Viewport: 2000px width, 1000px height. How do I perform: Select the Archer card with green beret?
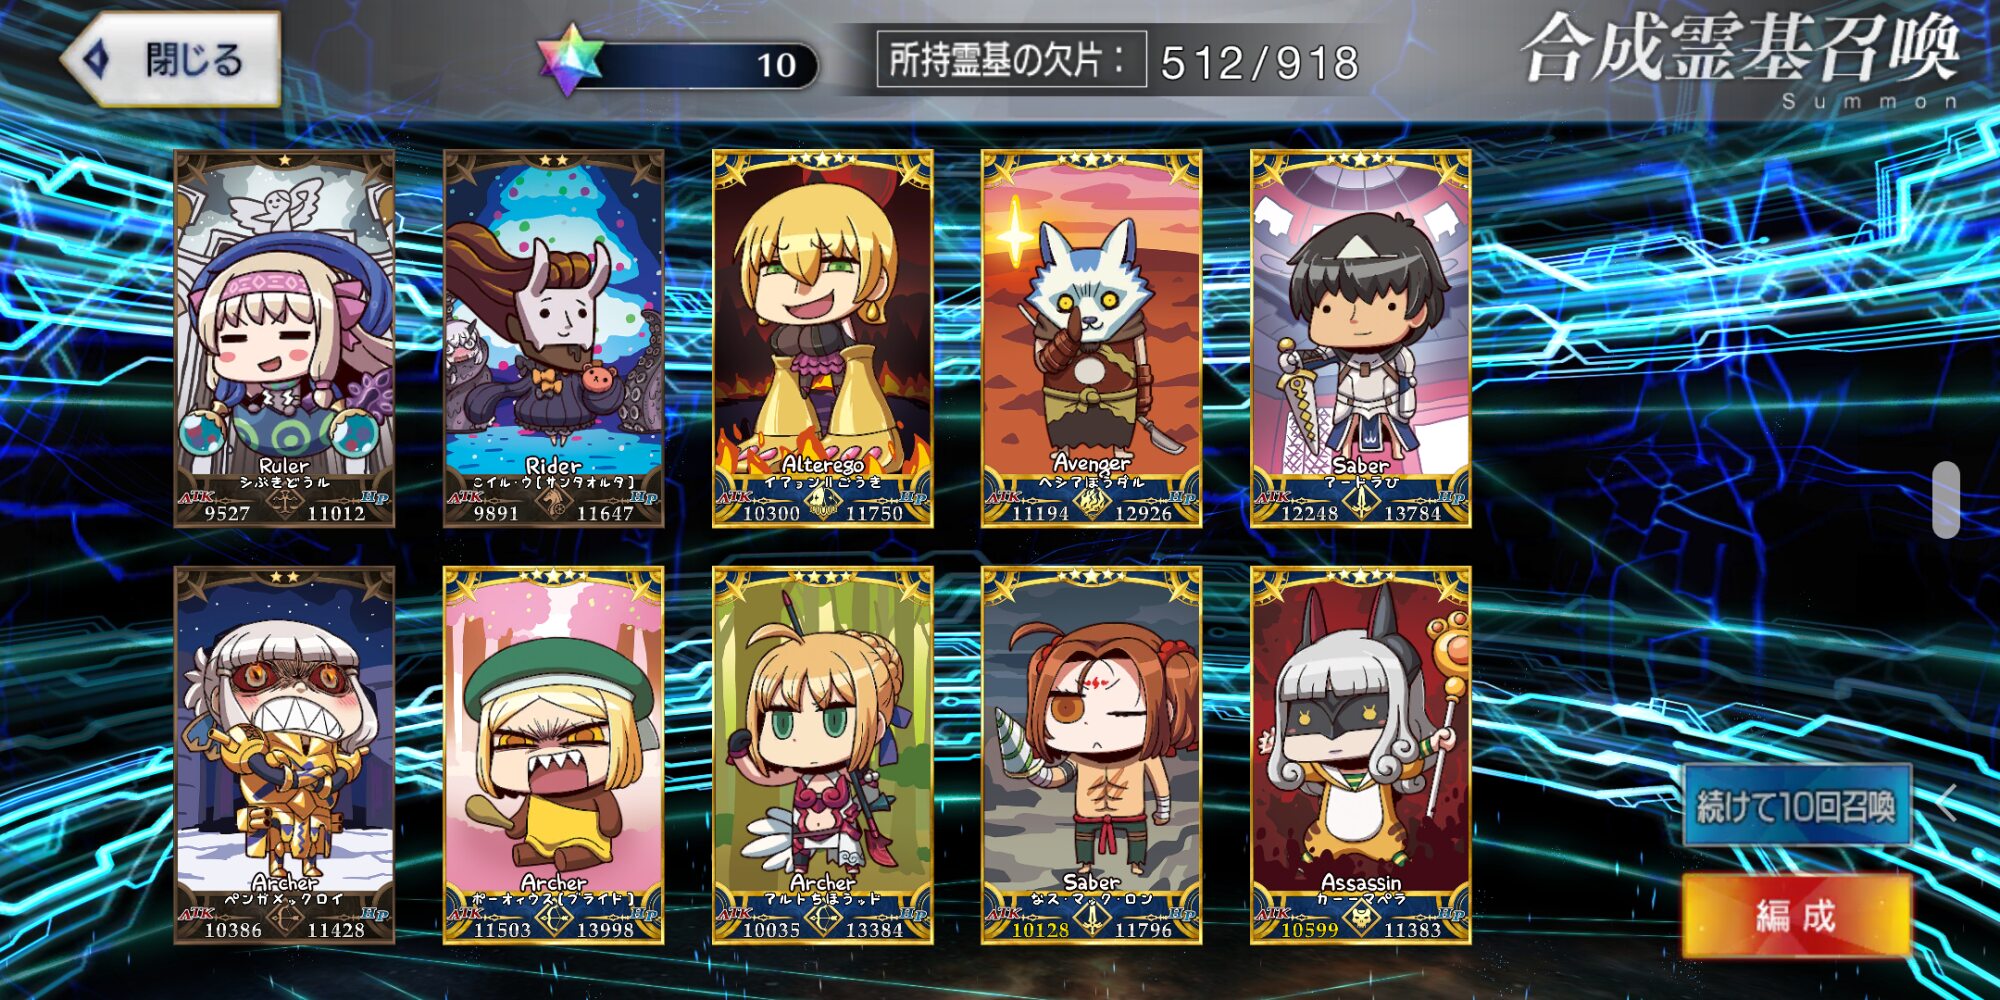553,756
